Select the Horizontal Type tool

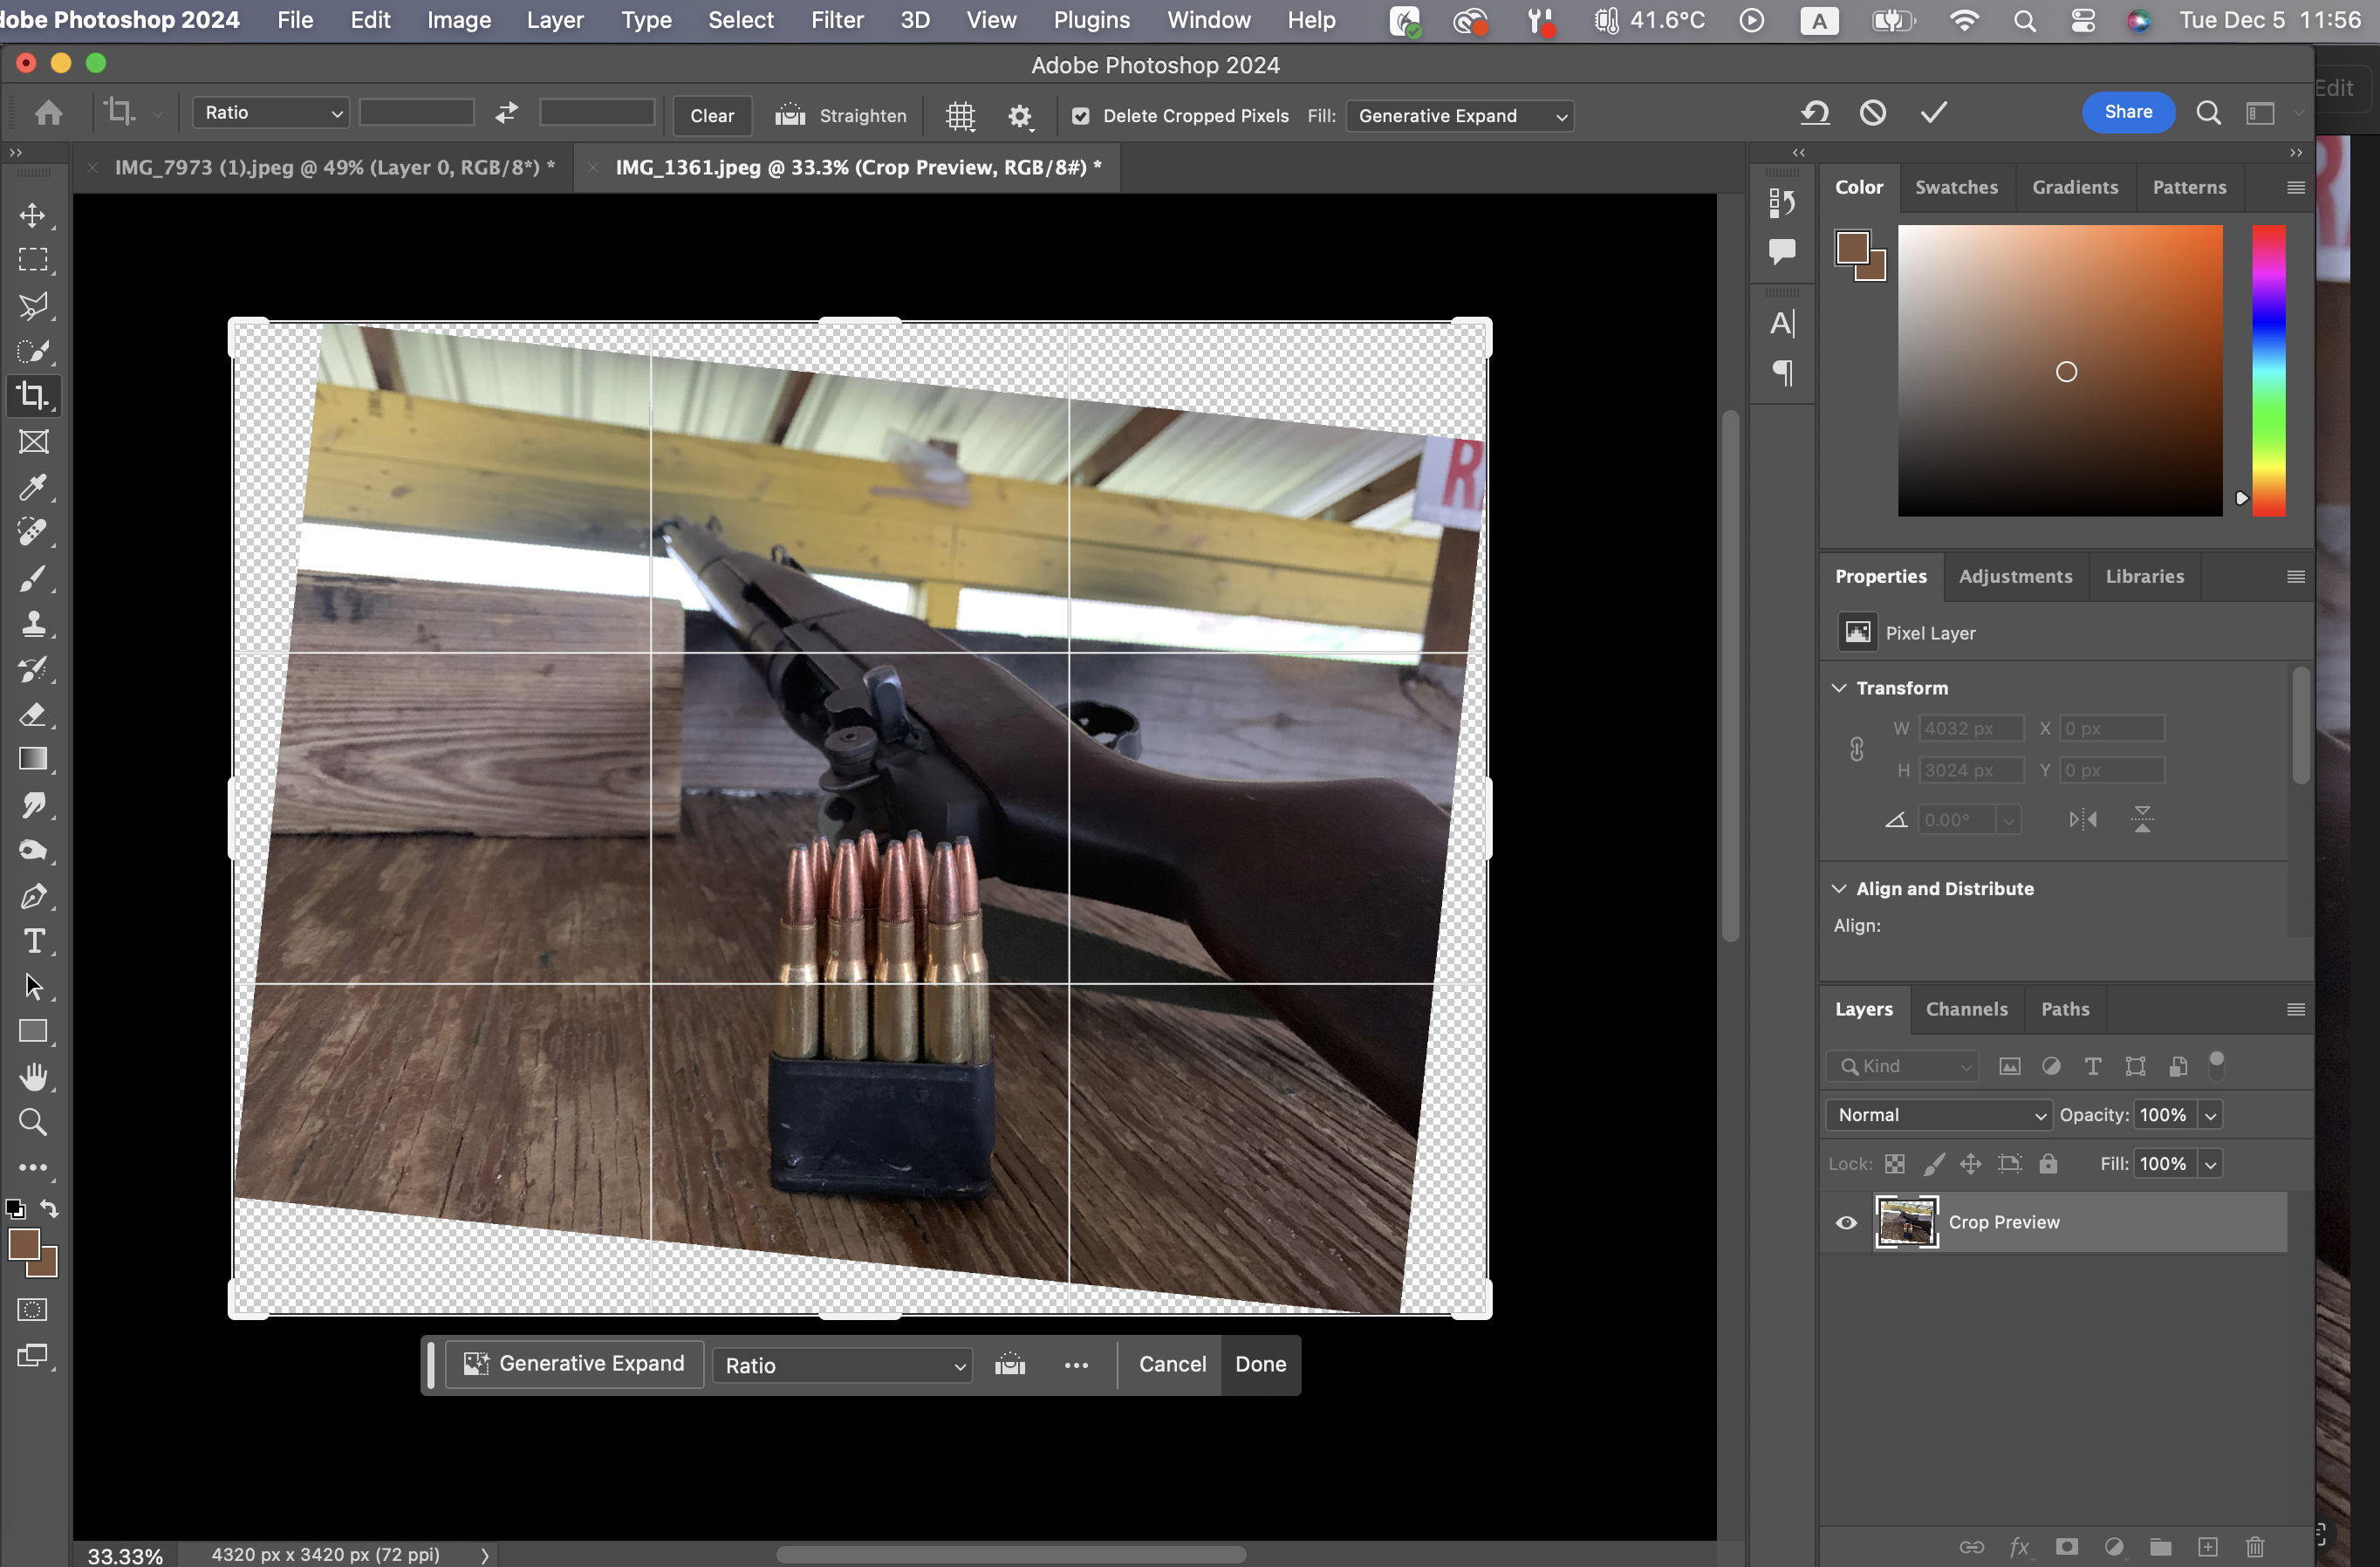pos(33,941)
